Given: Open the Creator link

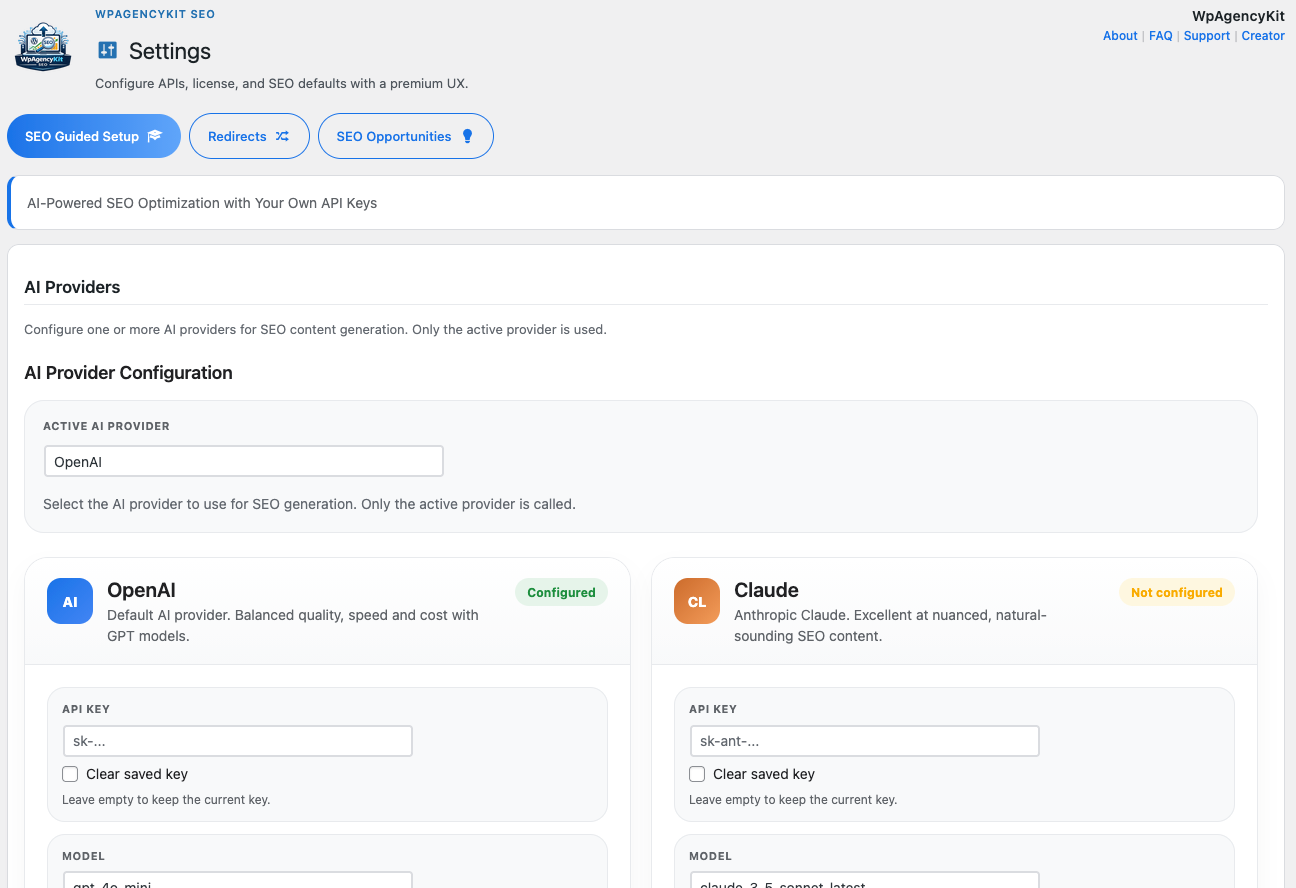Looking at the screenshot, I should (x=1263, y=35).
